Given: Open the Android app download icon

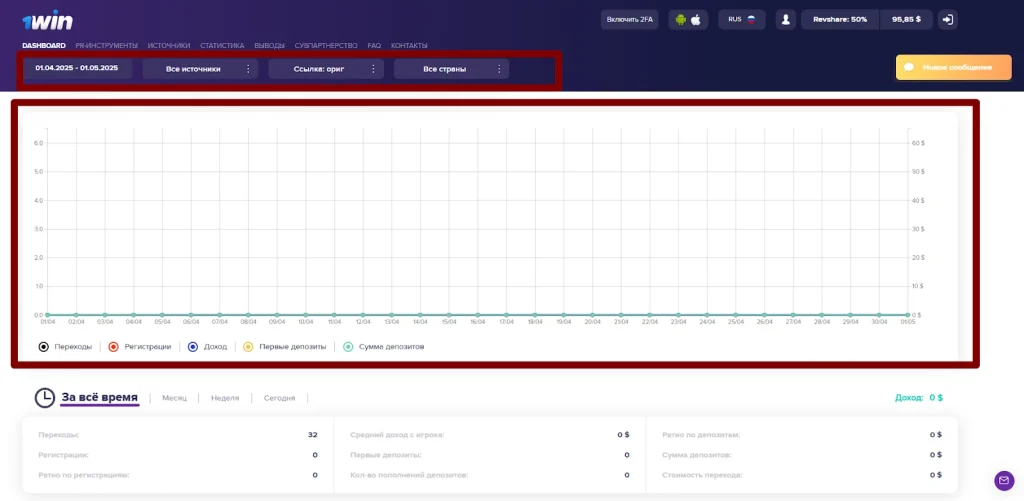Looking at the screenshot, I should tap(681, 20).
